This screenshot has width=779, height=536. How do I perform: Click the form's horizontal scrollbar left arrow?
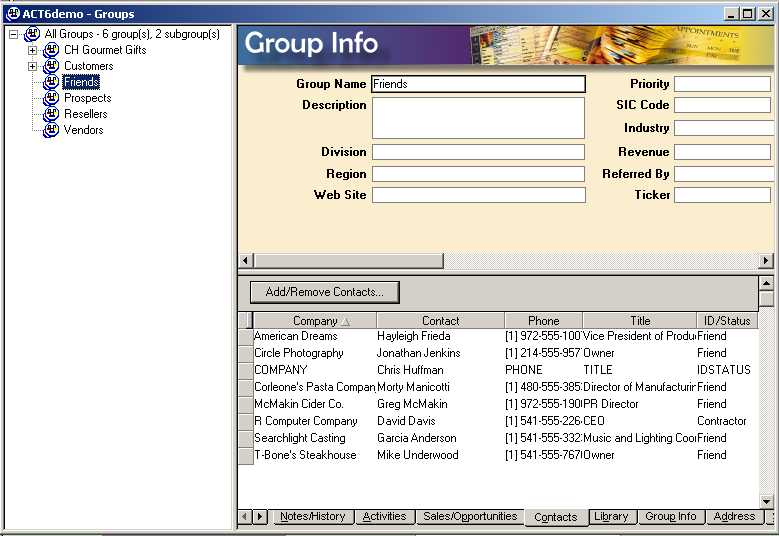pos(245,260)
